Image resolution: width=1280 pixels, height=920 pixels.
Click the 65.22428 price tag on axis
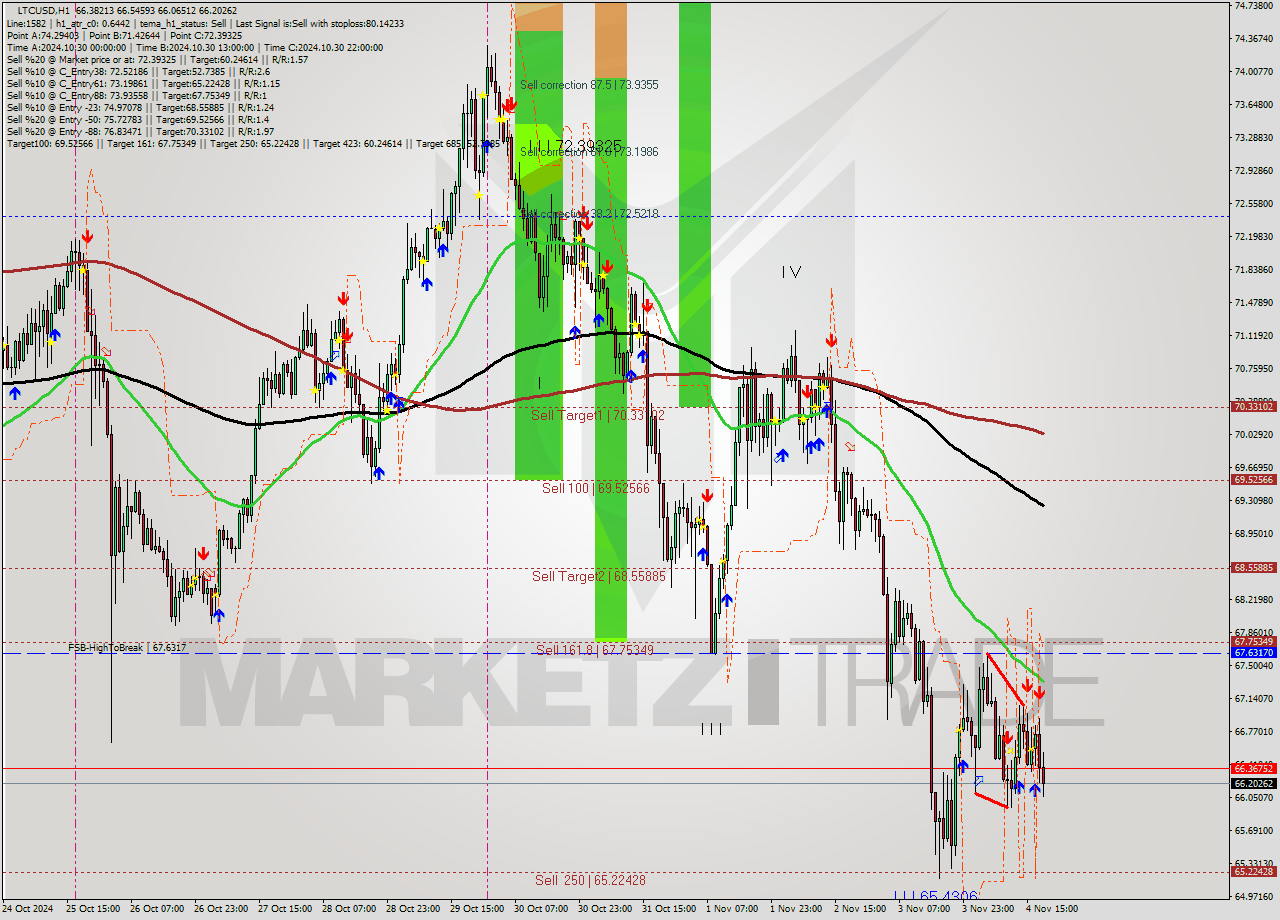[1254, 872]
